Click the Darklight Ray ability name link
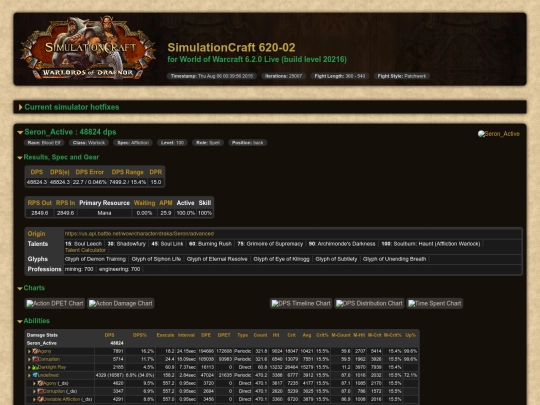The height and width of the screenshot is (405, 540). coord(52,367)
